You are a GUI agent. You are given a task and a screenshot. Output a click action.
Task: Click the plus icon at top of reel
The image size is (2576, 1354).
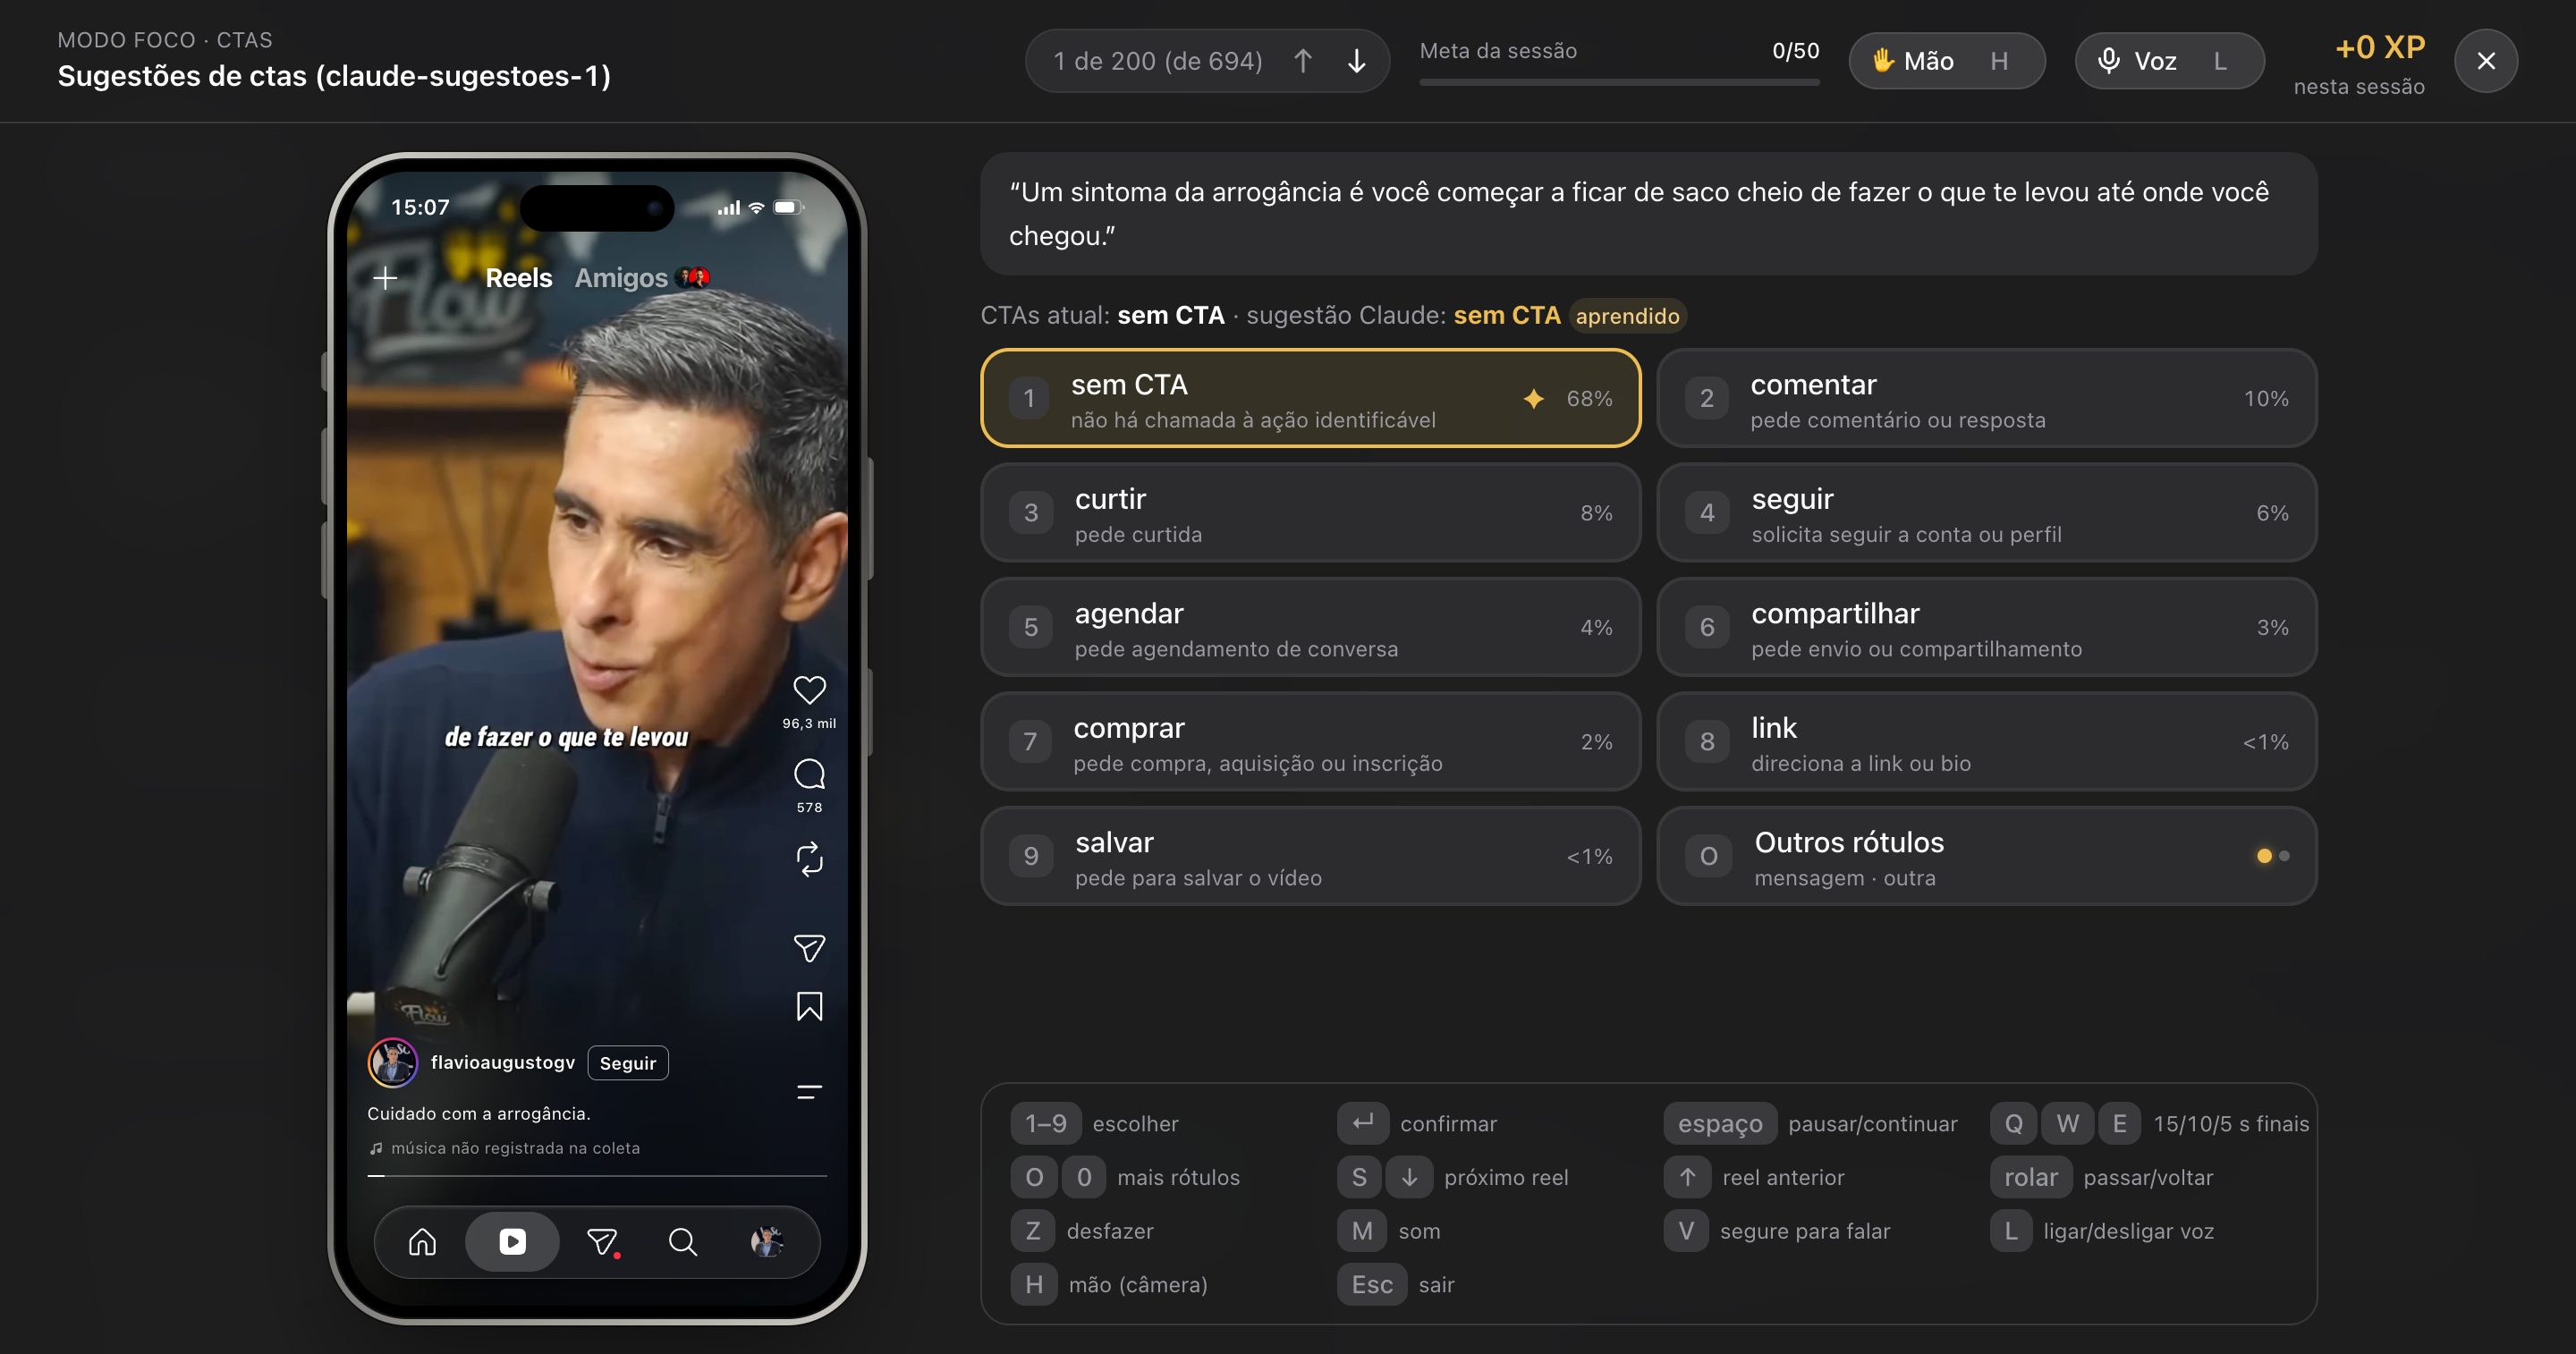point(385,278)
